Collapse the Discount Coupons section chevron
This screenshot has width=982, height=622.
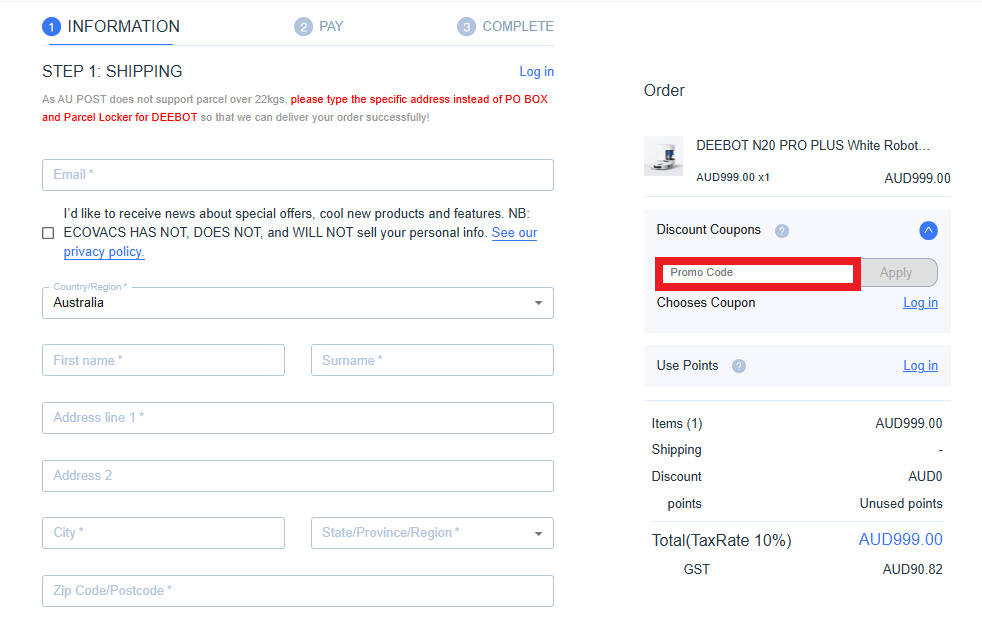(x=928, y=231)
